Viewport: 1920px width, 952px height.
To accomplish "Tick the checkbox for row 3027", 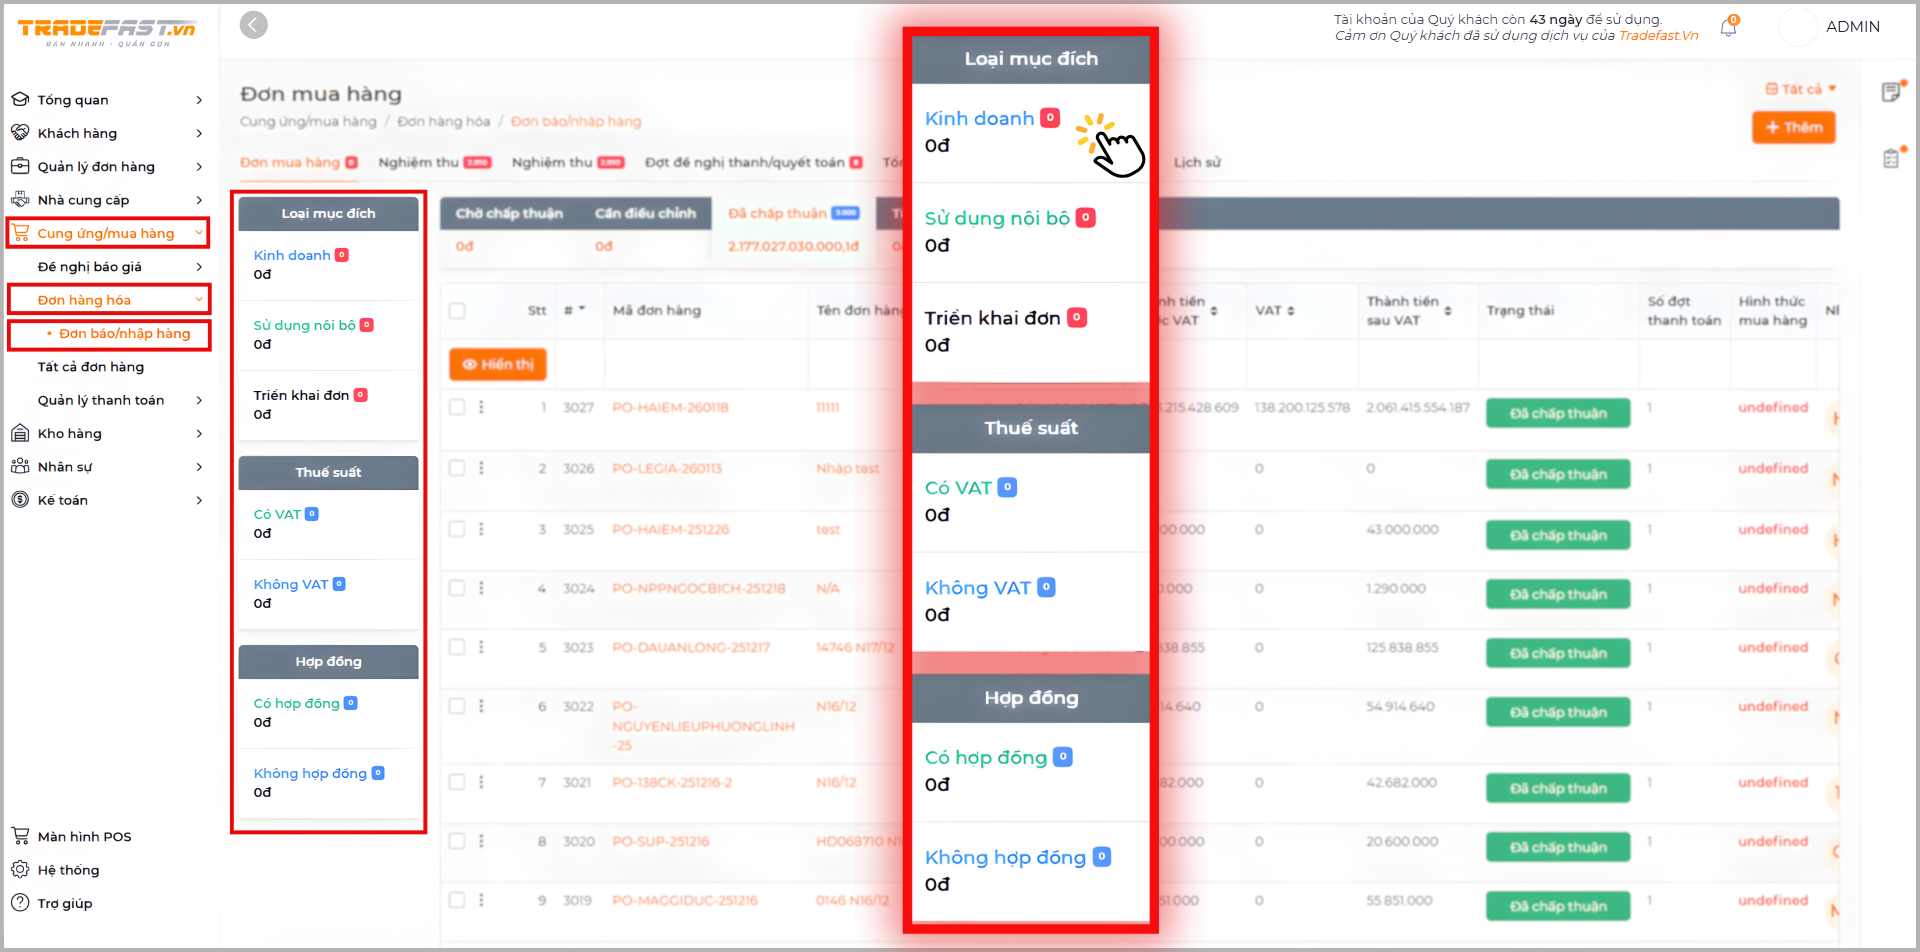I will [x=457, y=407].
